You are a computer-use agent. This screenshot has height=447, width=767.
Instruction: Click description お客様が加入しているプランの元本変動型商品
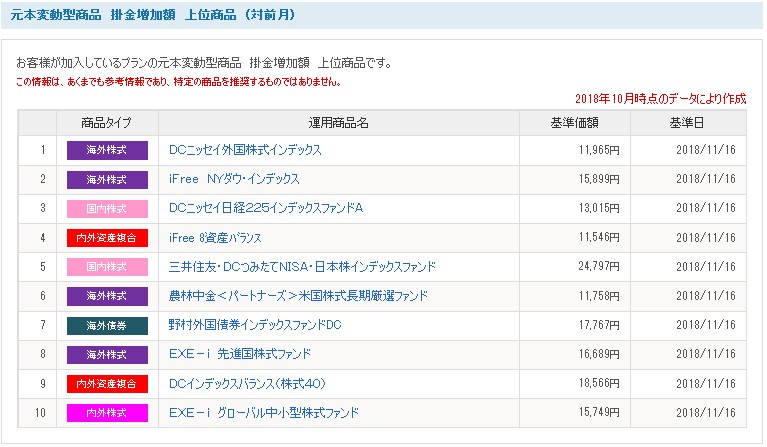coord(203,63)
